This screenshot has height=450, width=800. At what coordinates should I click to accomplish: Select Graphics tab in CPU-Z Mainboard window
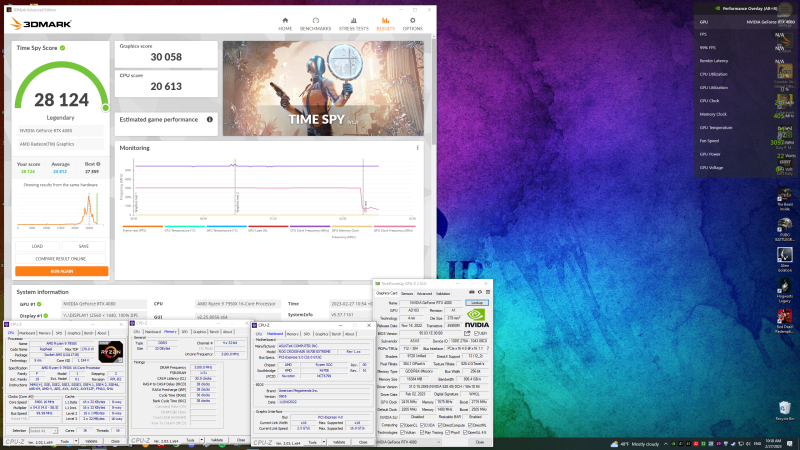321,334
